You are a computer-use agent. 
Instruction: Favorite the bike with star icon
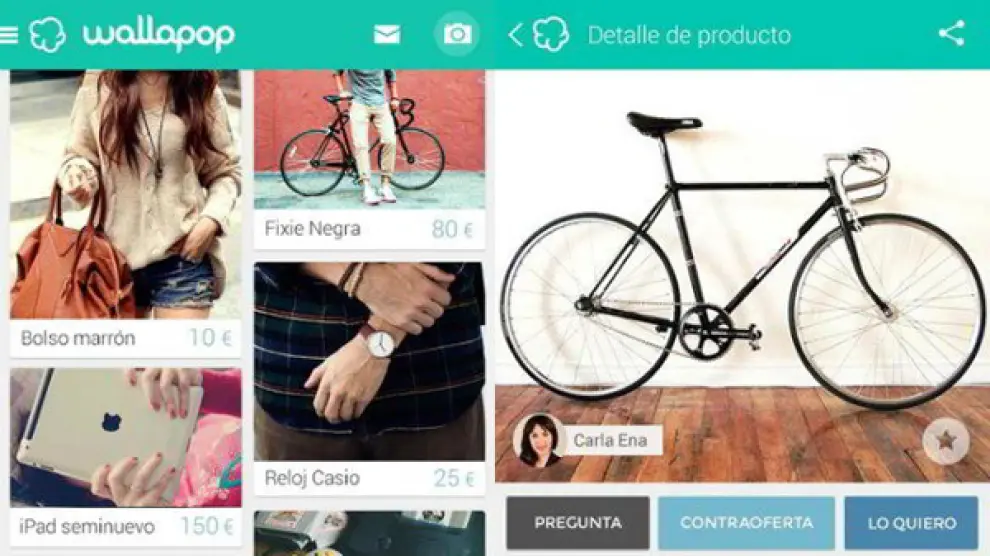click(945, 441)
